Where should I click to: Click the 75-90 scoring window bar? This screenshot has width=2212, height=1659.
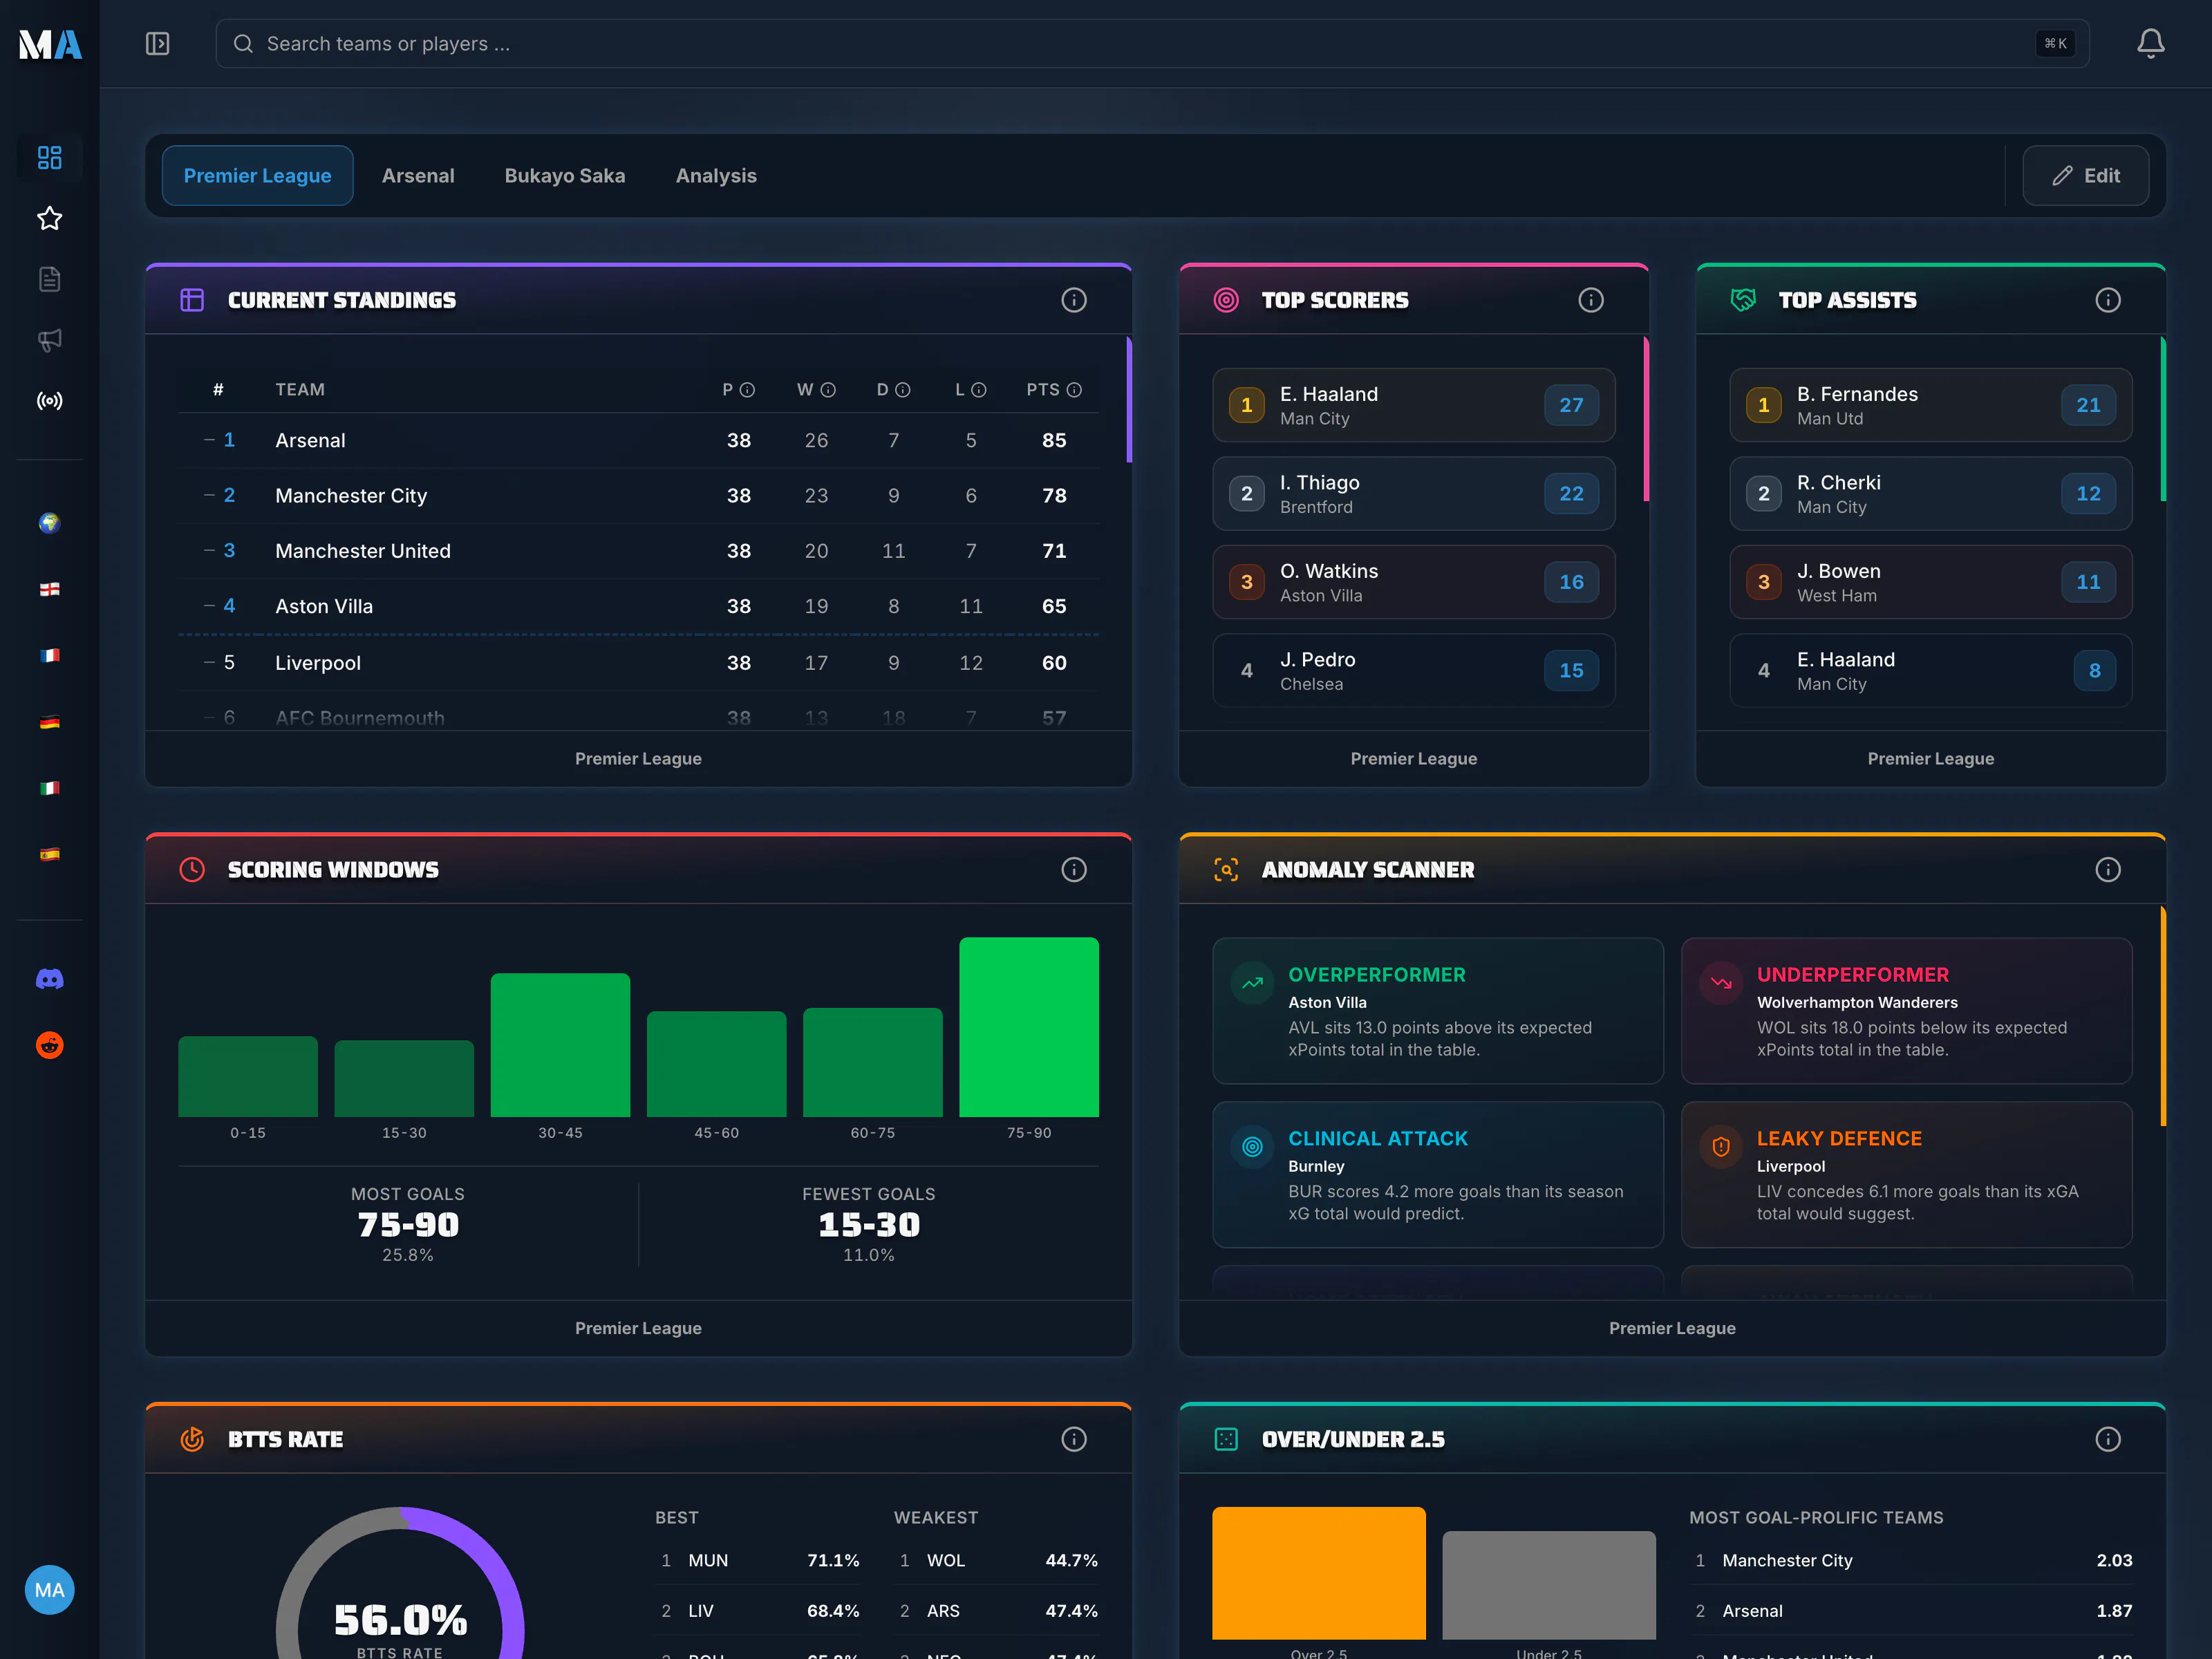[x=1028, y=1027]
